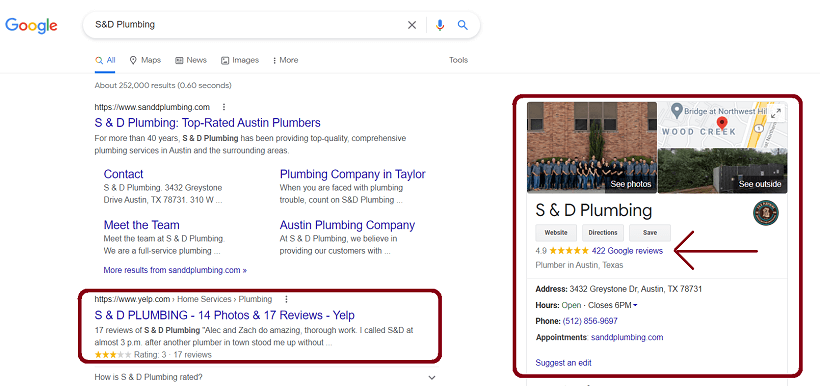Image resolution: width=820 pixels, height=386 pixels.
Task: Select the All tab
Action: click(x=105, y=60)
